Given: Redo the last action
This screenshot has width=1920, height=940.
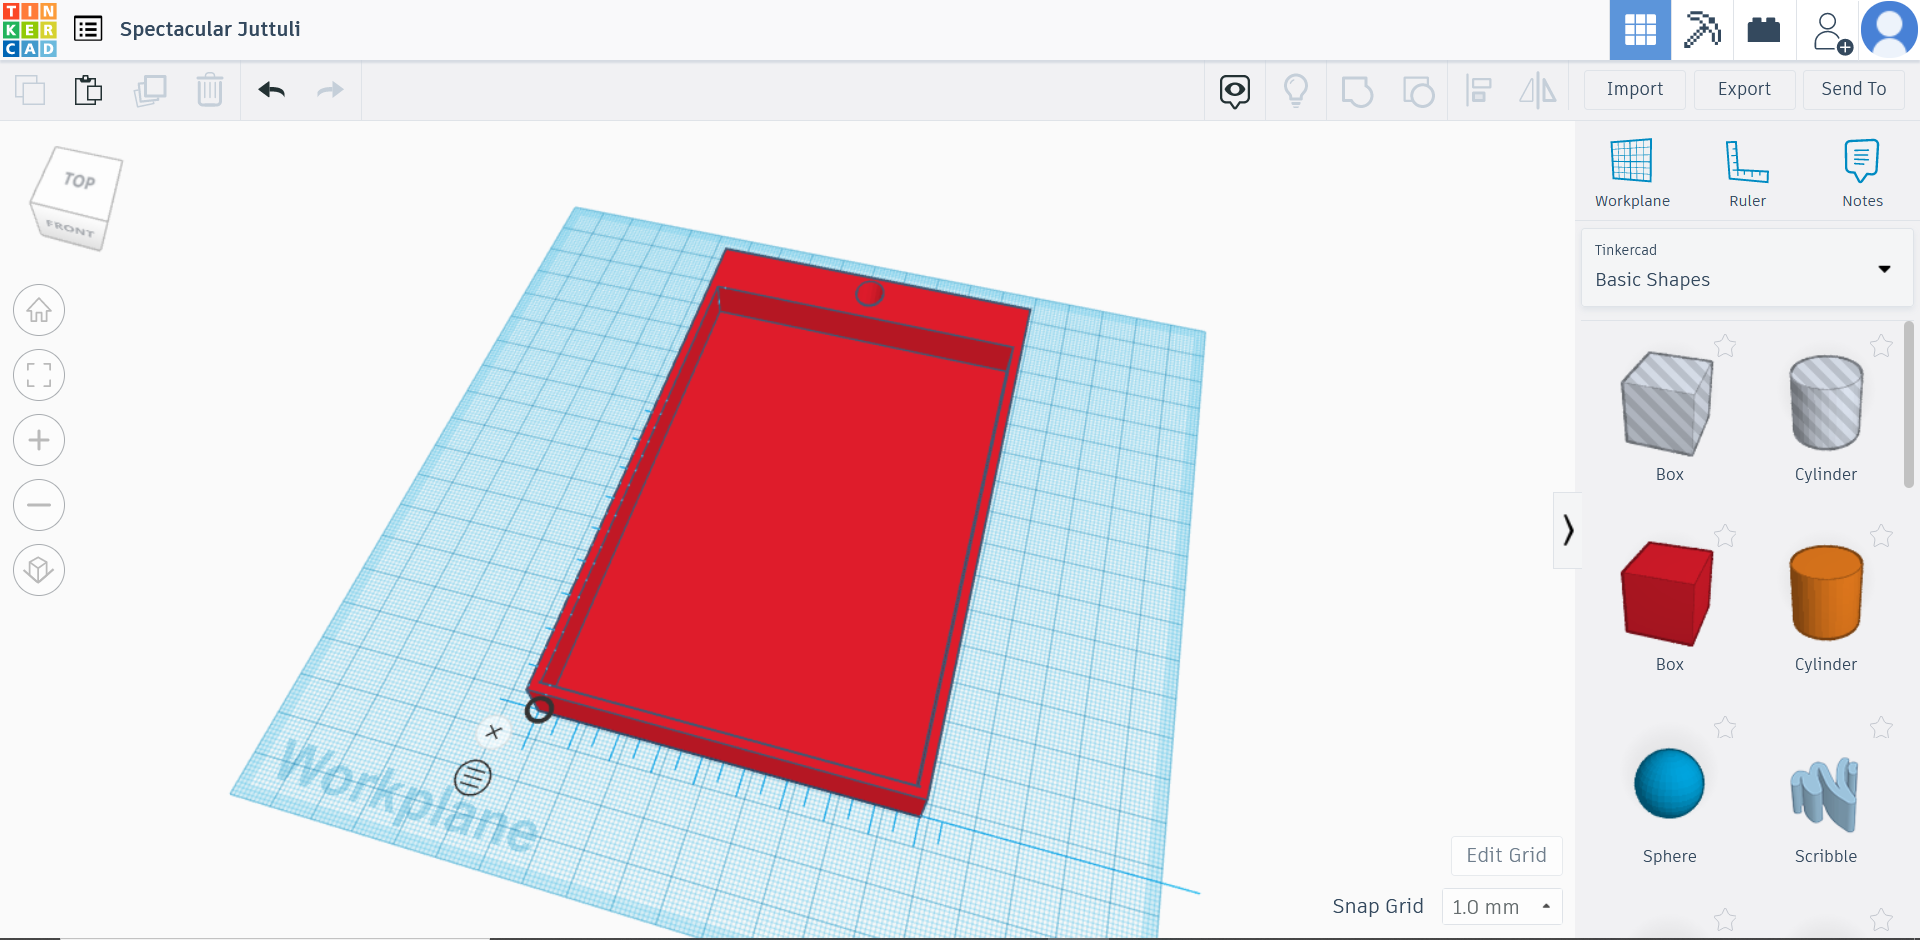Looking at the screenshot, I should coord(330,90).
